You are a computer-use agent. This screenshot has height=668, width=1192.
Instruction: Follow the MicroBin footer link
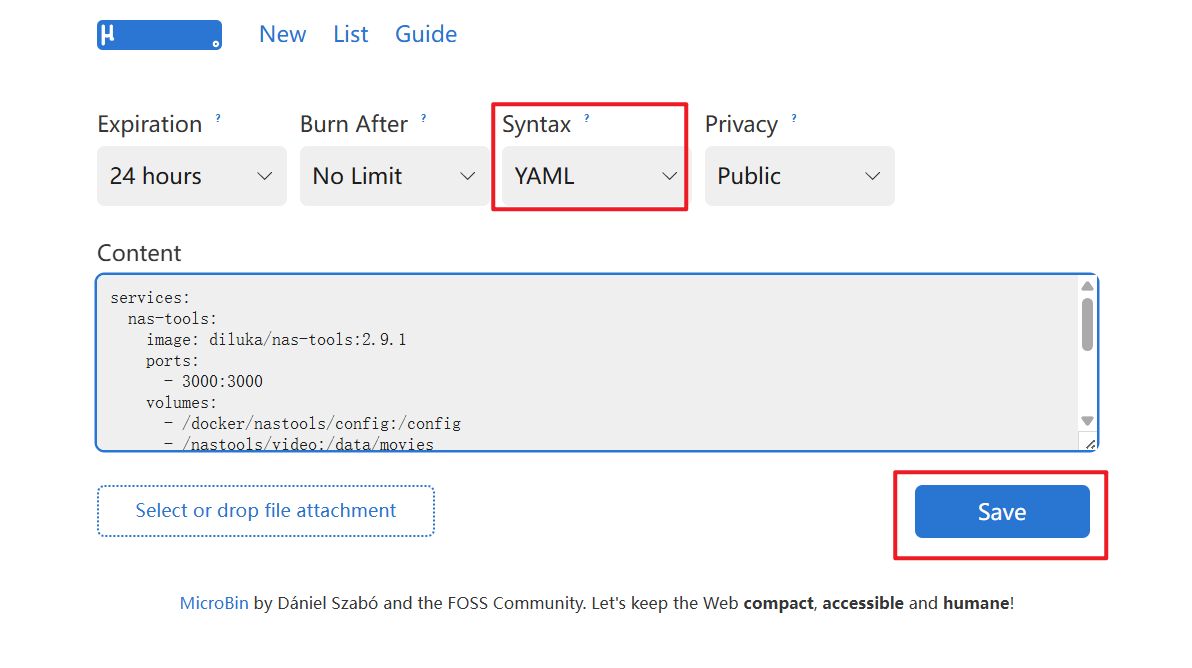click(214, 603)
